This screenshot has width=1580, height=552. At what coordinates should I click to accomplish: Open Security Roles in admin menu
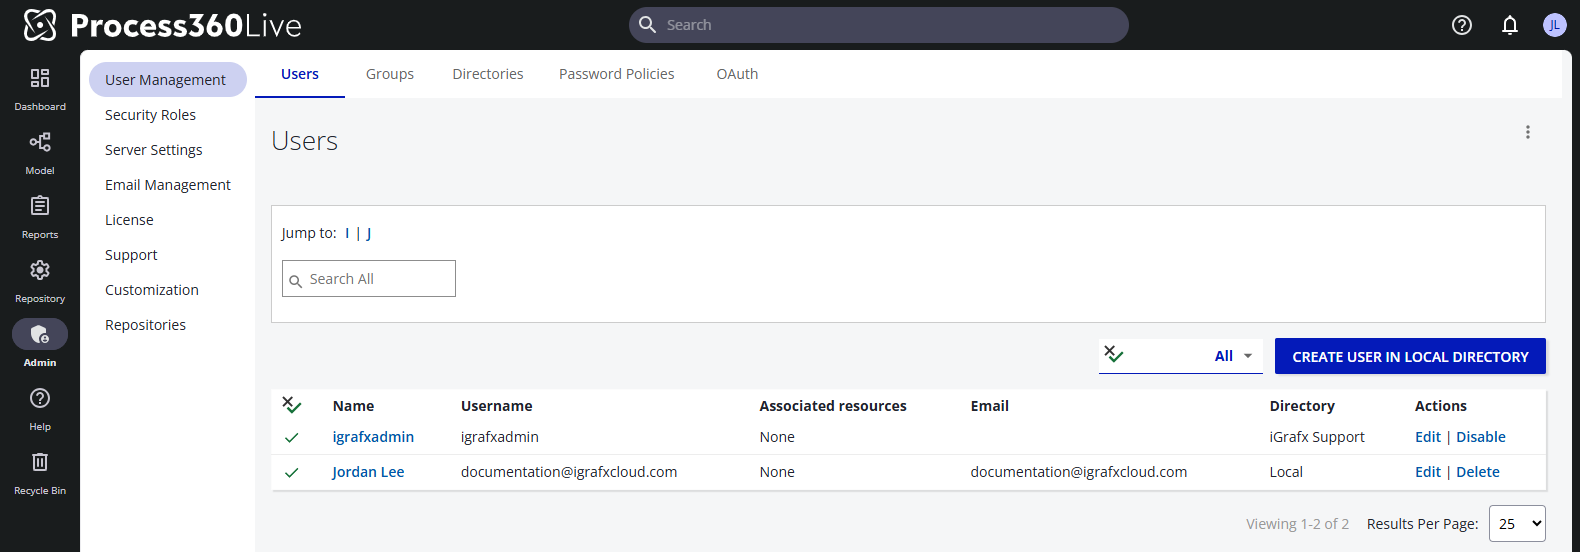(x=150, y=115)
